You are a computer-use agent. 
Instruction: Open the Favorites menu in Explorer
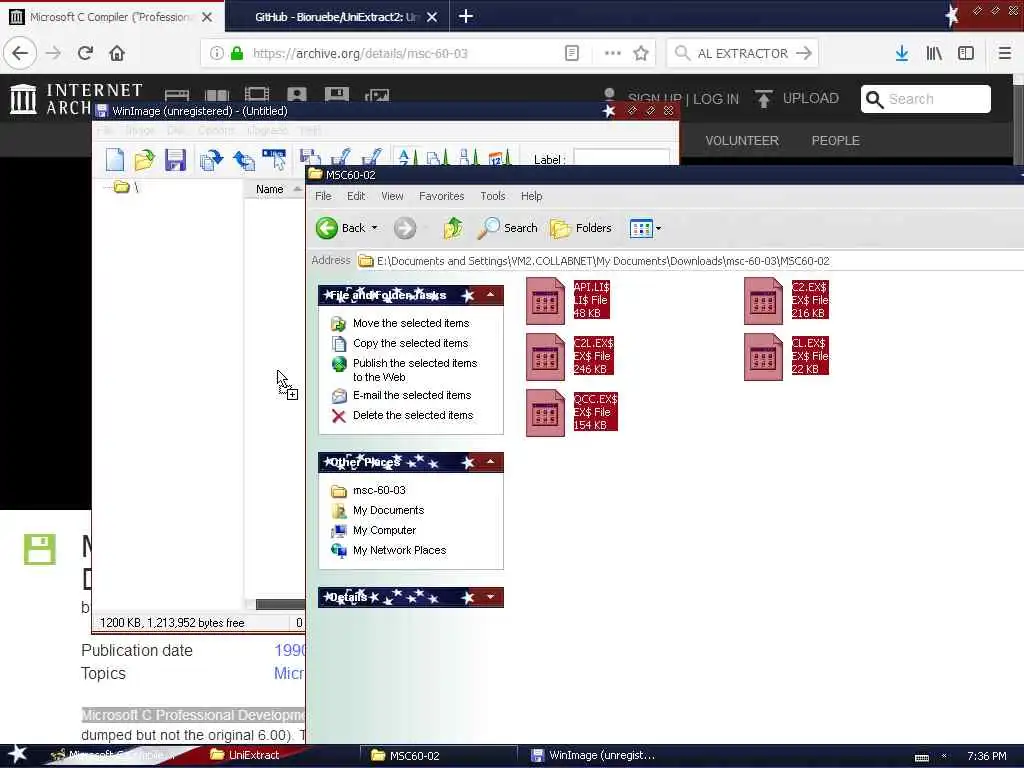441,196
